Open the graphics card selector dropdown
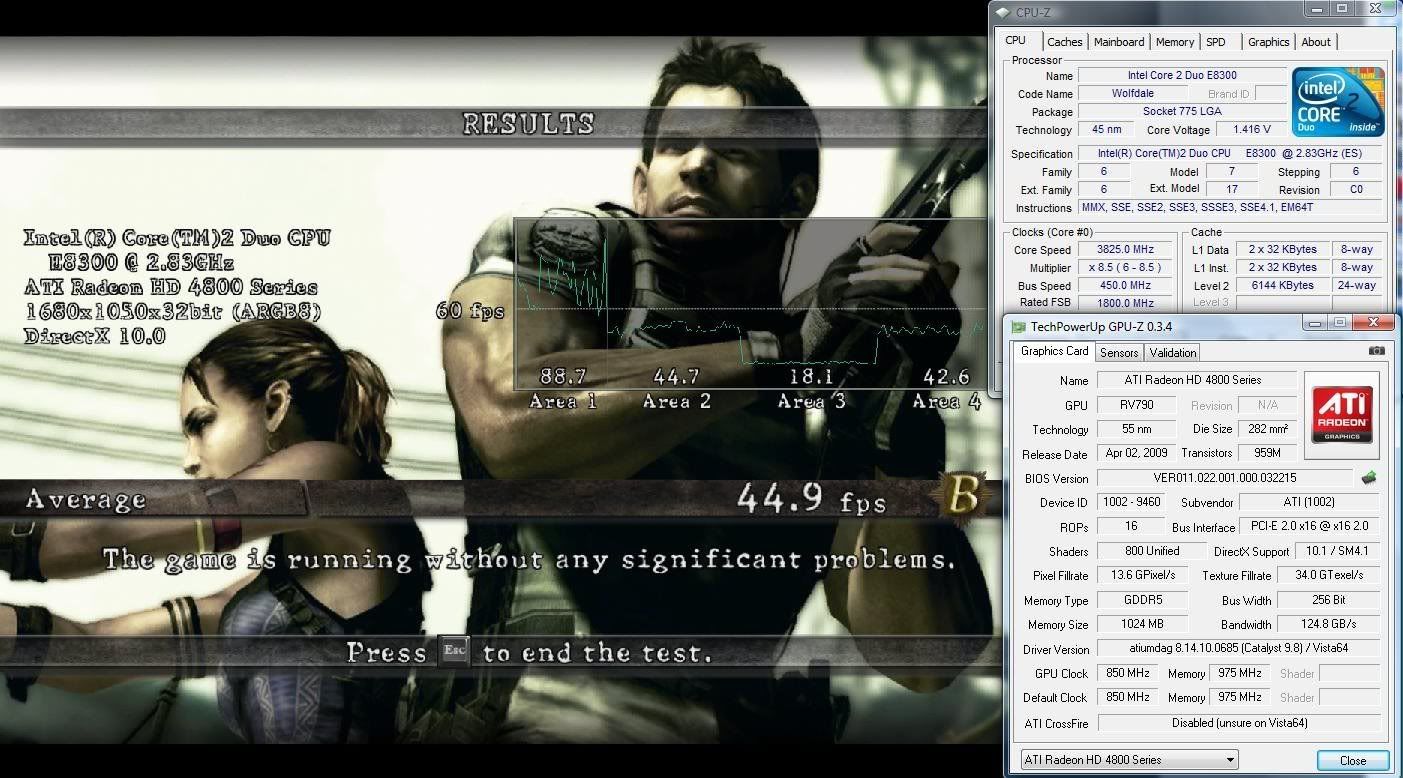Image resolution: width=1403 pixels, height=778 pixels. [x=1128, y=759]
